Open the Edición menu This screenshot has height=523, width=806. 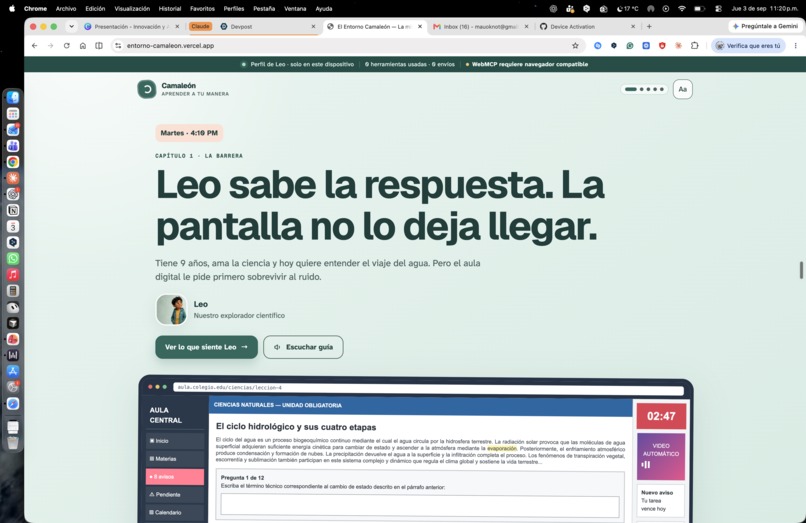(95, 9)
